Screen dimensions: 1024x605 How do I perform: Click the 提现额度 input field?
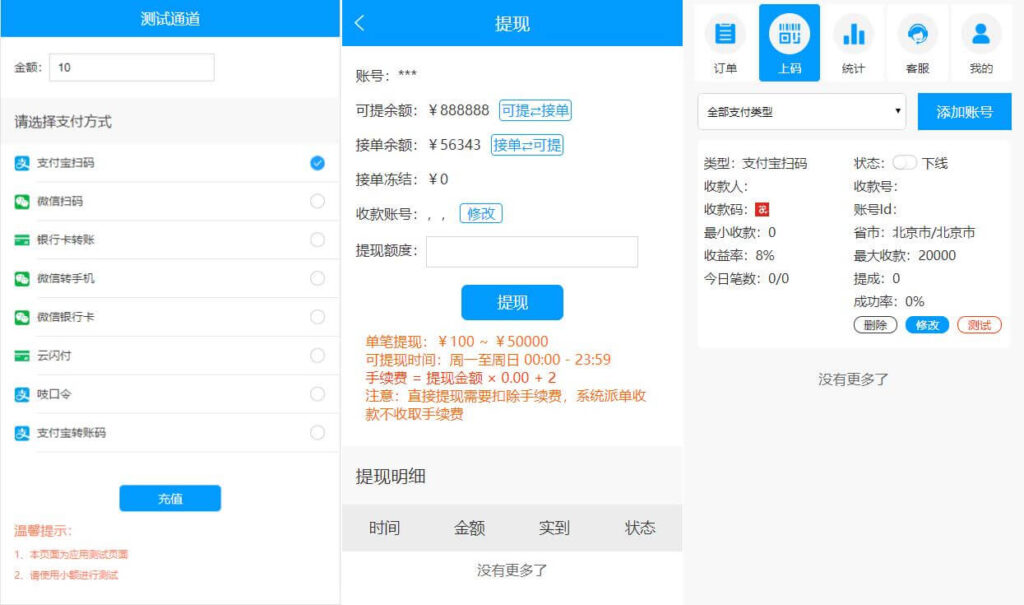(531, 251)
